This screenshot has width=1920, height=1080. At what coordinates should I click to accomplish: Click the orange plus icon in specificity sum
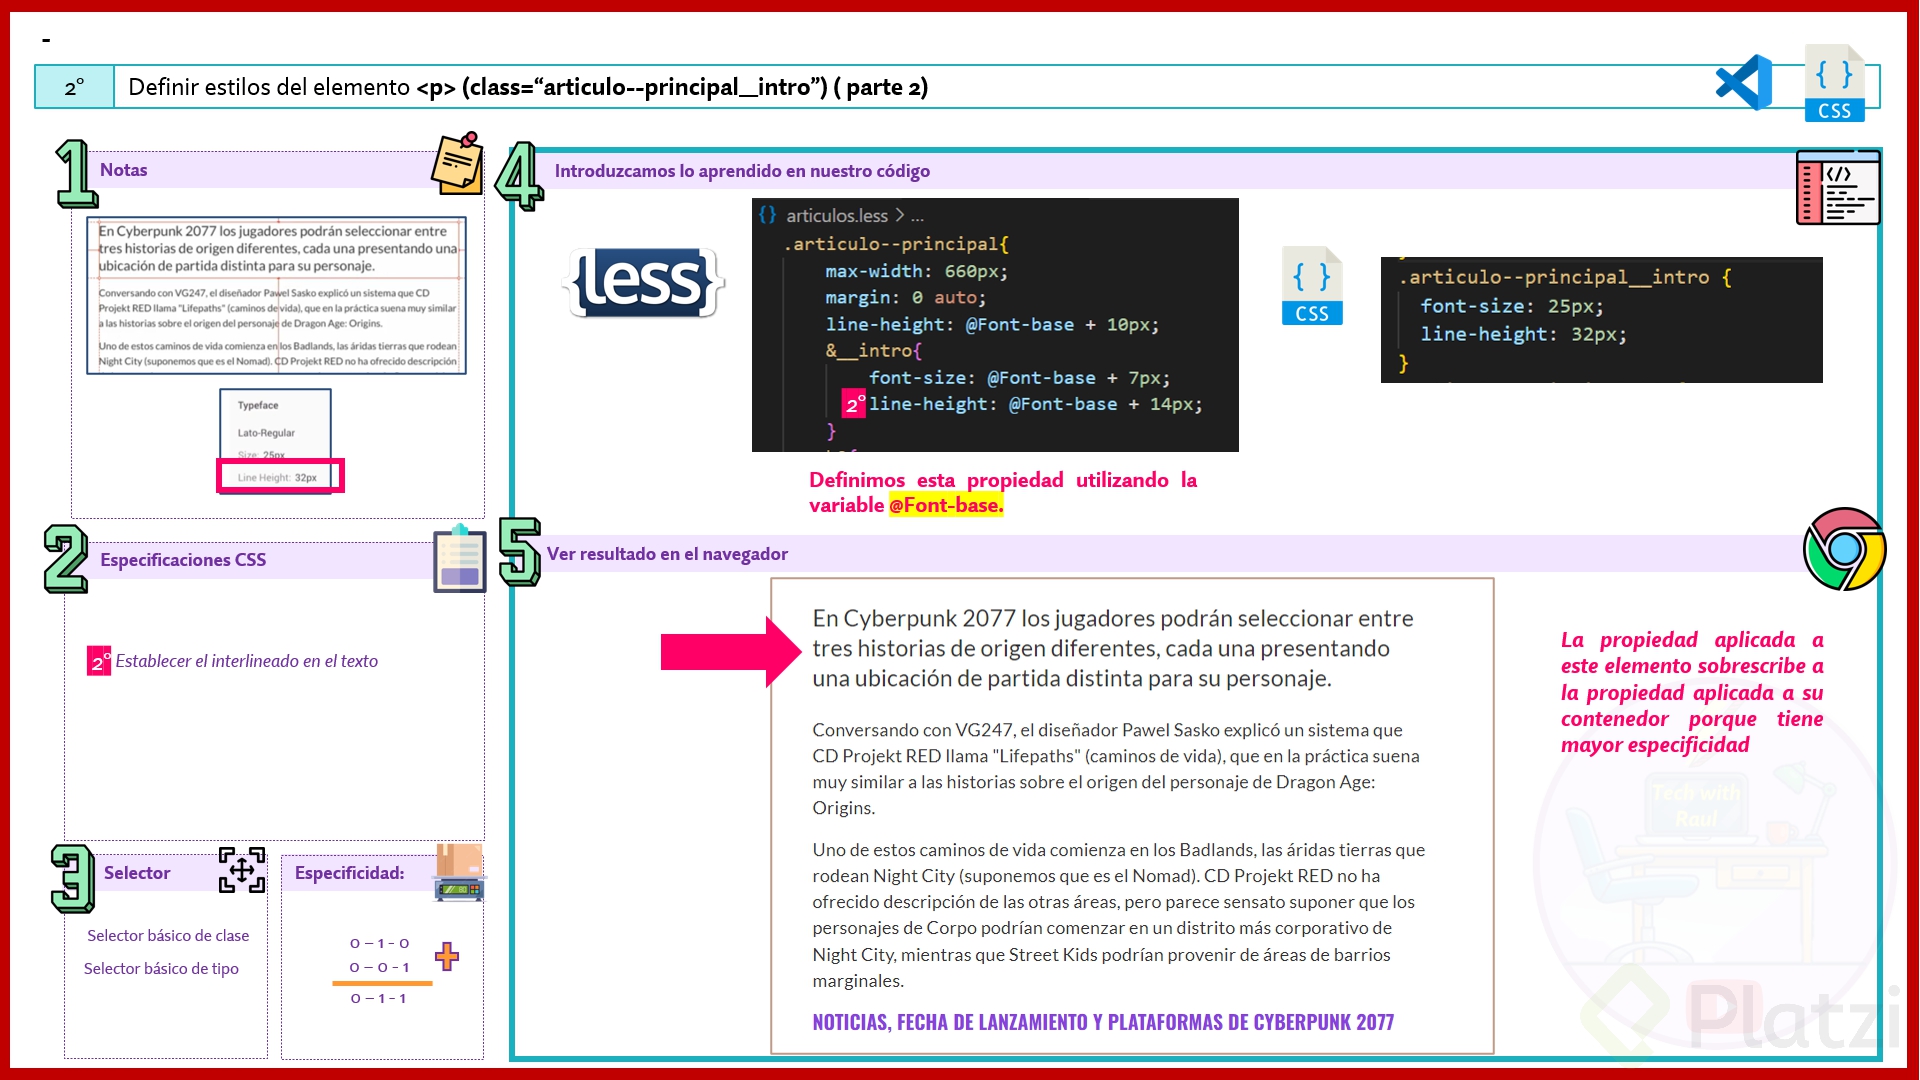447,956
